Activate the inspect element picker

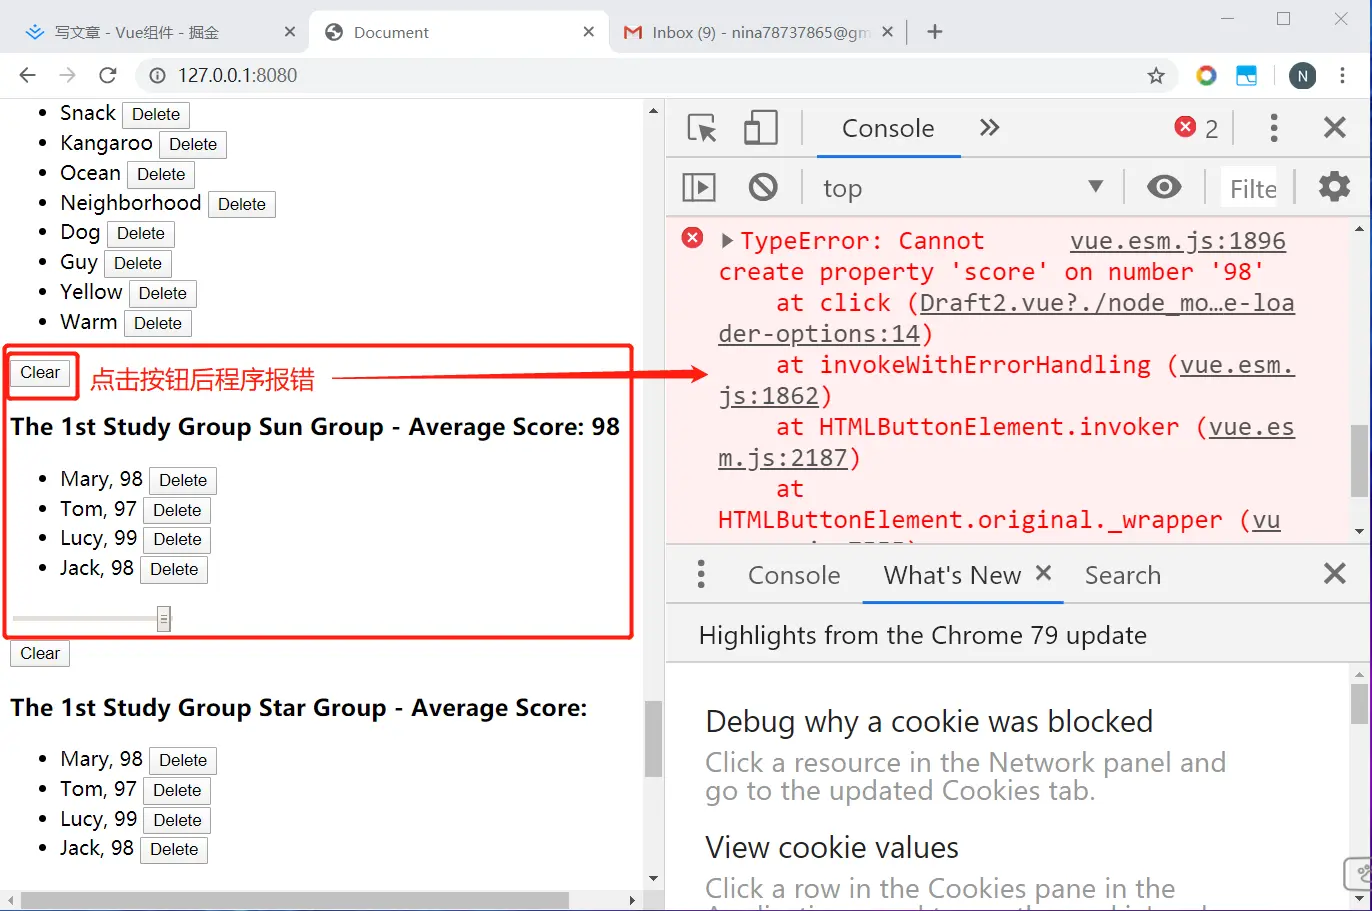[x=702, y=128]
